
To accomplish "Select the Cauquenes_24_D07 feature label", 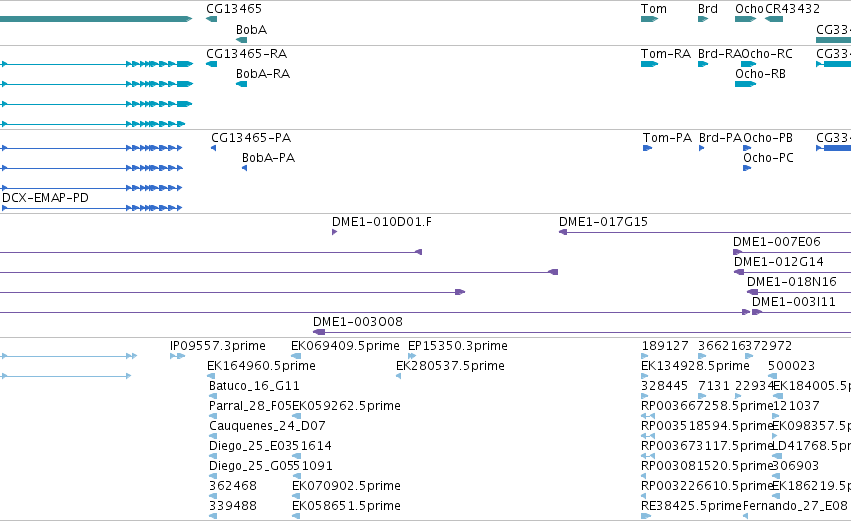I will pos(267,427).
